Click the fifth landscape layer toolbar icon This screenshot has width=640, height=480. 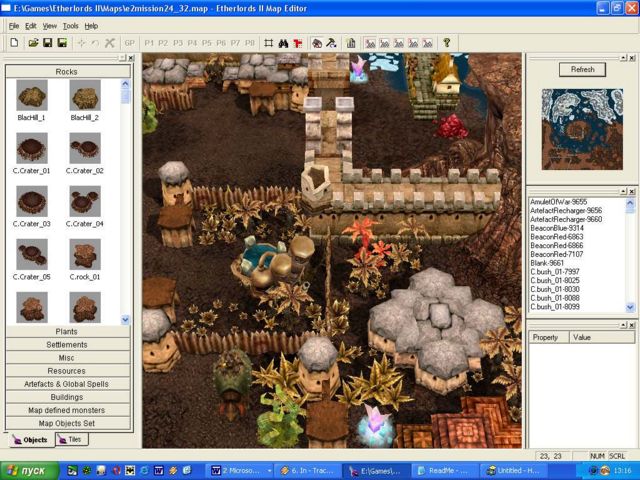427,43
